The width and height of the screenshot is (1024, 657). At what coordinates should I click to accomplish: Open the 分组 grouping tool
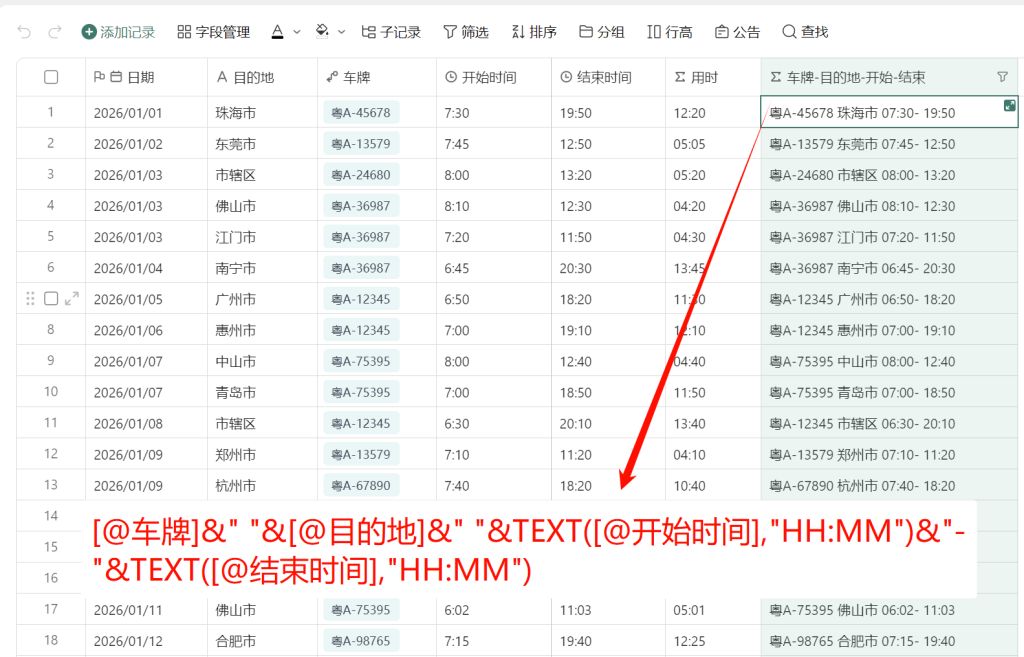(601, 32)
